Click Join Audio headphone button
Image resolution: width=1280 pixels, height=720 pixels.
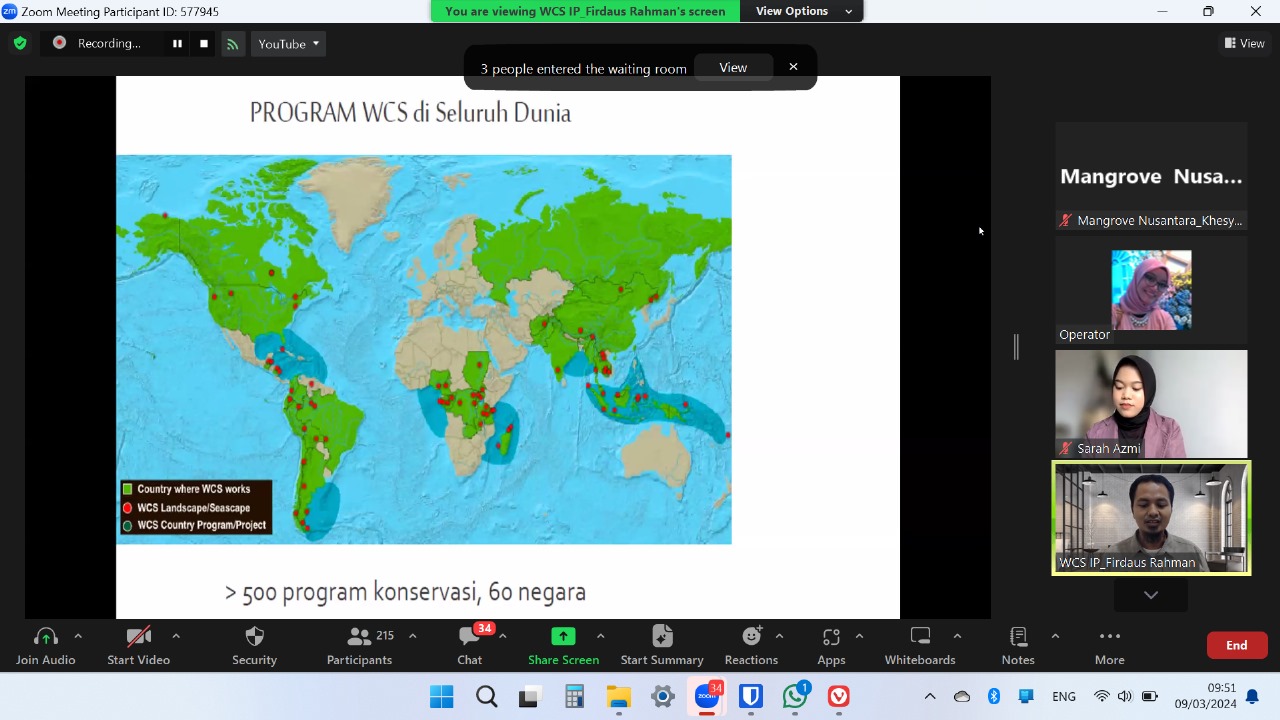(x=46, y=645)
